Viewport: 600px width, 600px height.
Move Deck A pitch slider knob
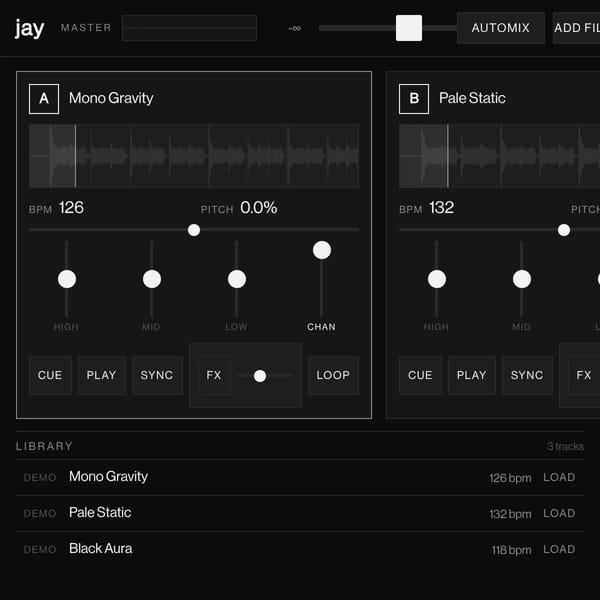pos(194,230)
